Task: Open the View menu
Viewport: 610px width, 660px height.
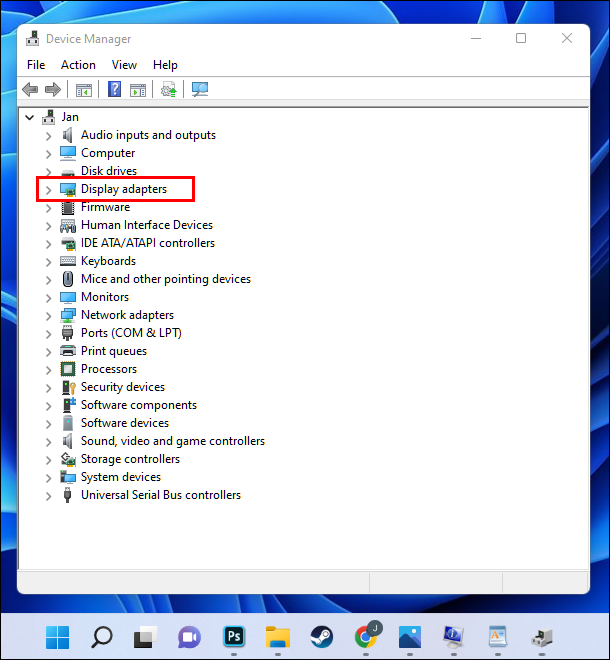Action: [124, 65]
